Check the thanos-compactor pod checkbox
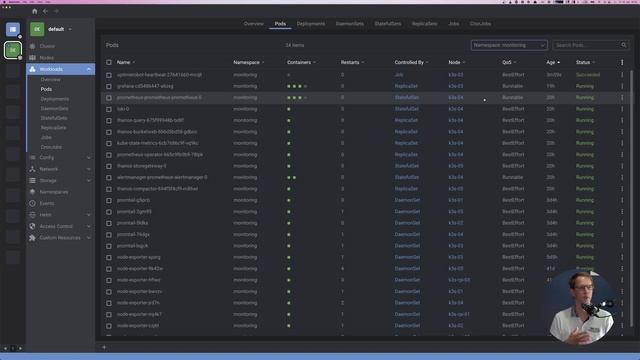 109,189
